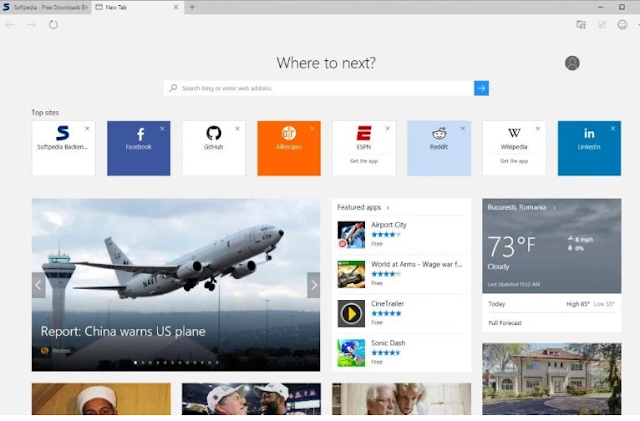Image resolution: width=640 pixels, height=421 pixels.
Task: Open the Sonic Dash app icon
Action: [351, 353]
